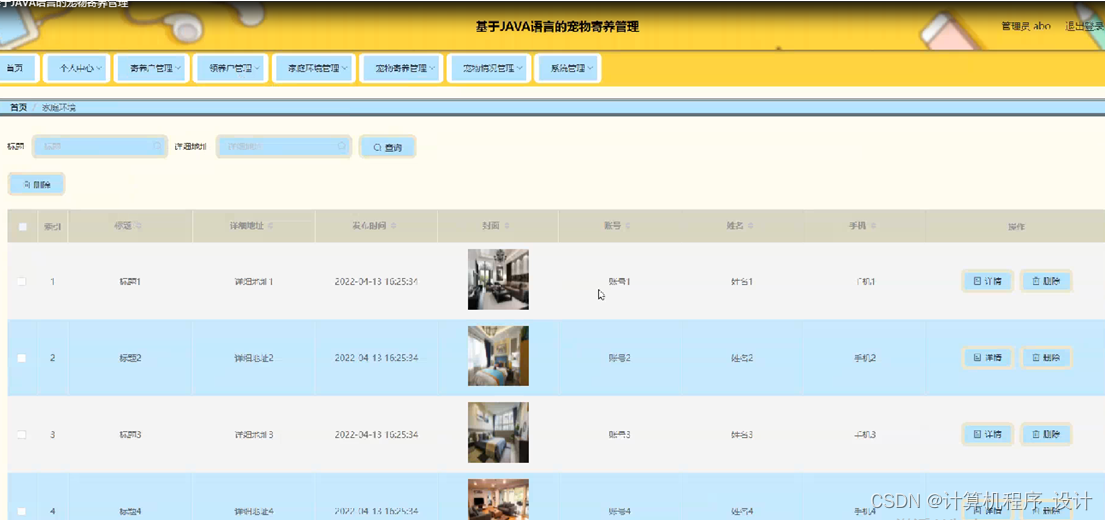1108x520 pixels.
Task: Open the row 3 cover image thumbnail
Action: pyautogui.click(x=498, y=432)
